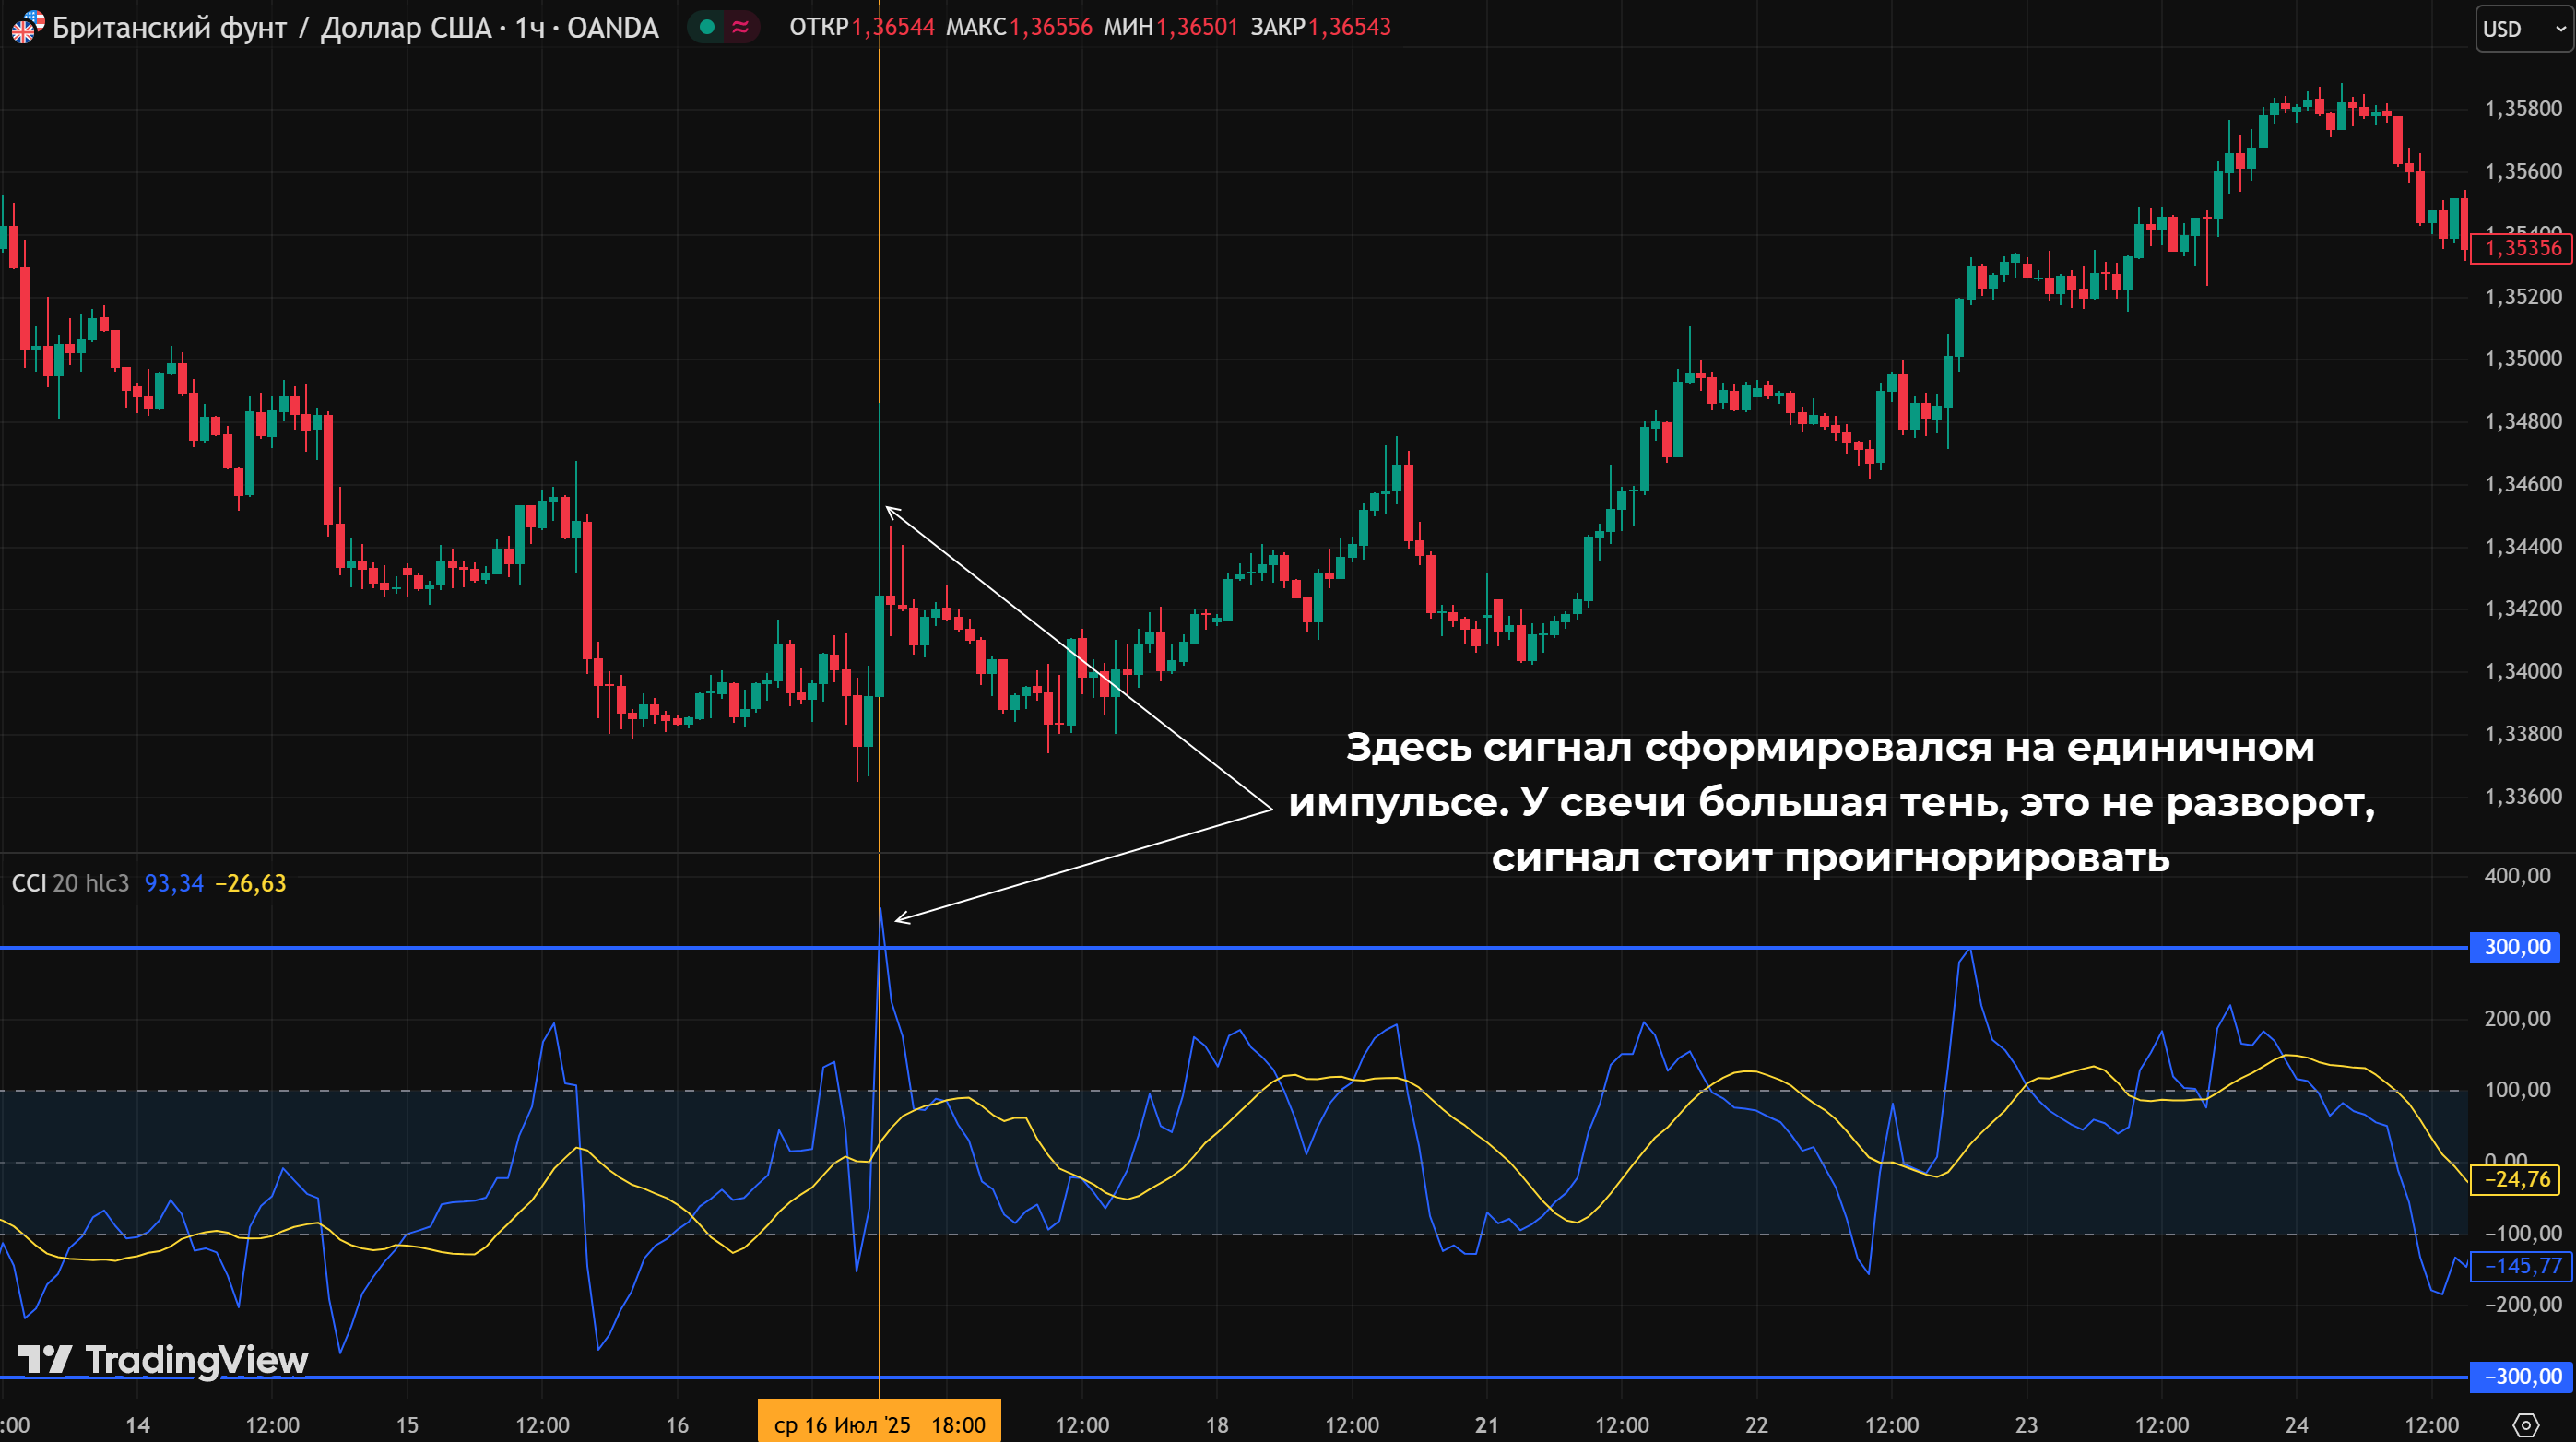This screenshot has width=2576, height=1442.
Task: Click the ОТКР open price value 1,36544
Action: 892,27
